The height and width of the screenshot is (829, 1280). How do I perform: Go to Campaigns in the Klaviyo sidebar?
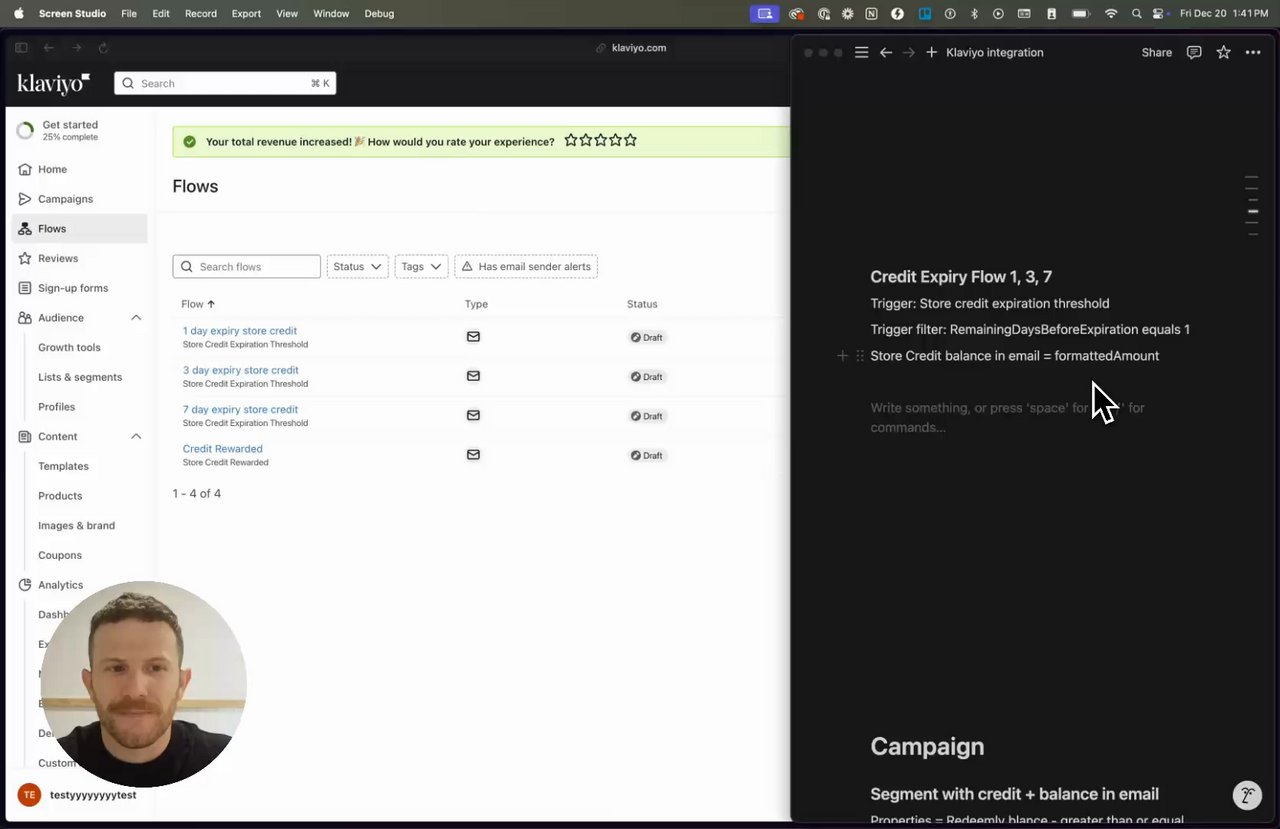pos(65,199)
